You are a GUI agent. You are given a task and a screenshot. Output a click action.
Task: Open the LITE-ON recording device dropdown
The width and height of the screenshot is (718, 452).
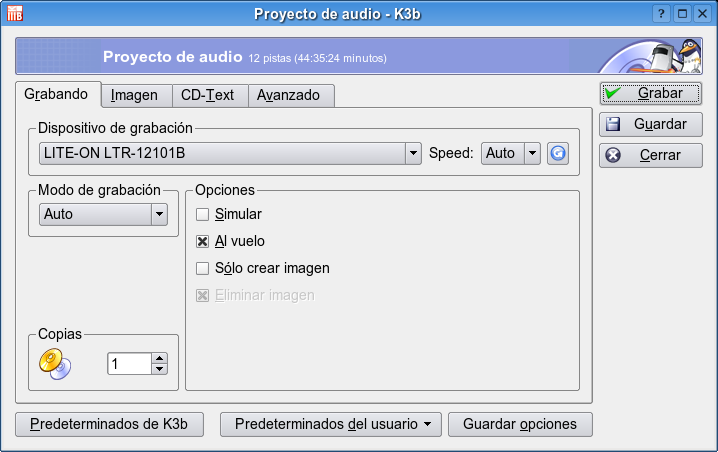click(x=413, y=153)
